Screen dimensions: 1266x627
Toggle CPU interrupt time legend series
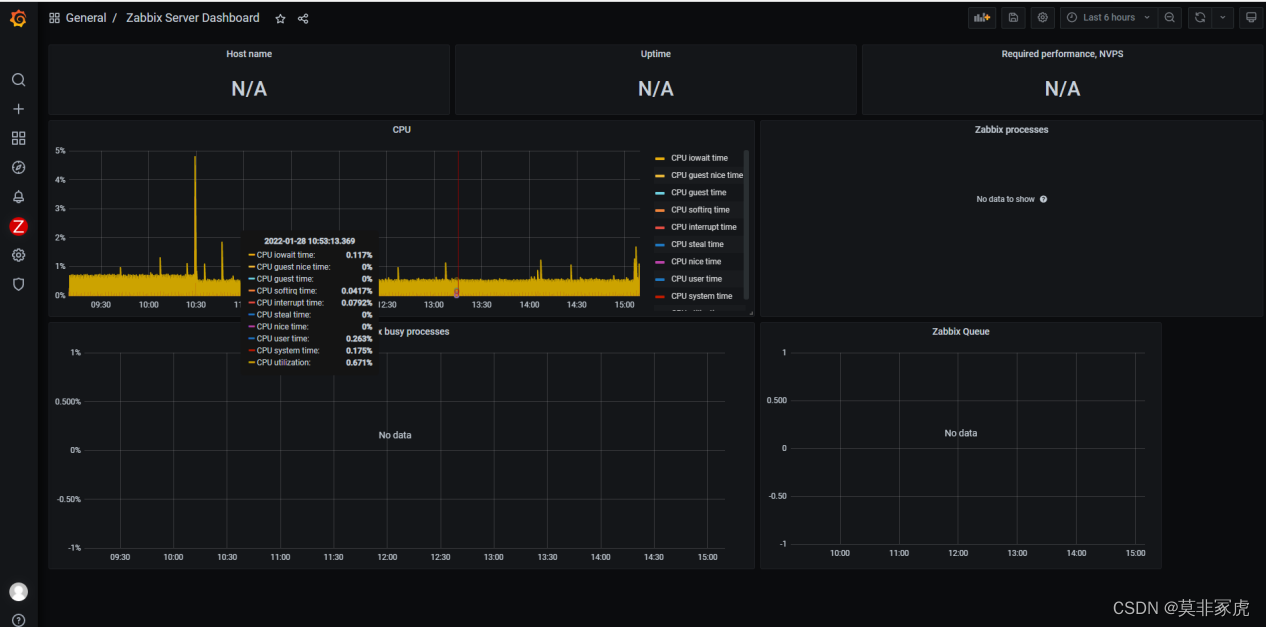703,227
